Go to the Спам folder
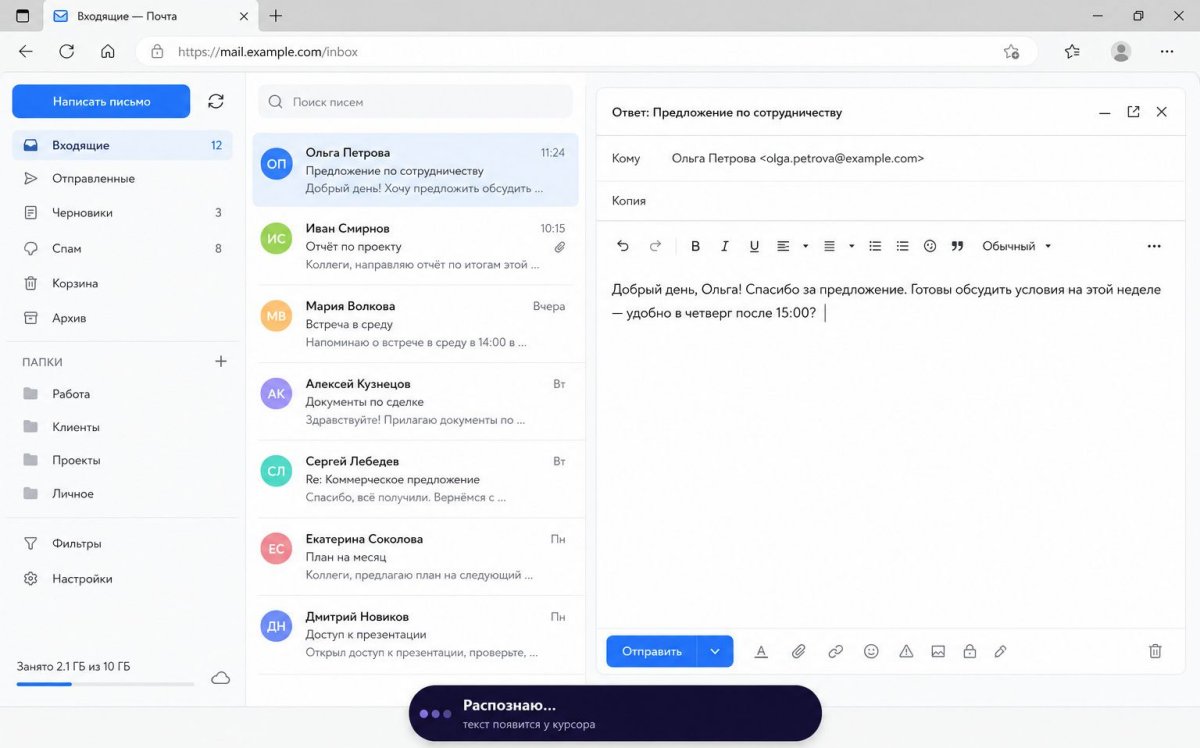The height and width of the screenshot is (748, 1200). 122,248
